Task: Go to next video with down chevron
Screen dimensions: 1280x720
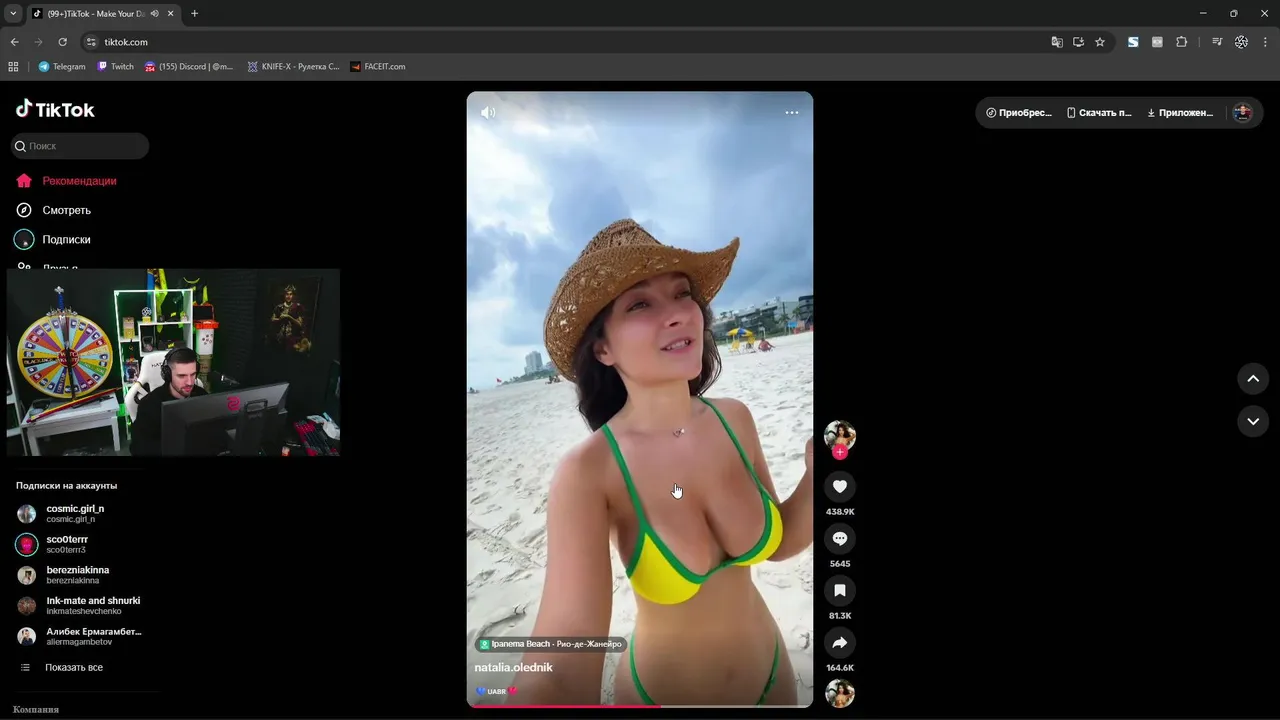Action: [x=1253, y=422]
